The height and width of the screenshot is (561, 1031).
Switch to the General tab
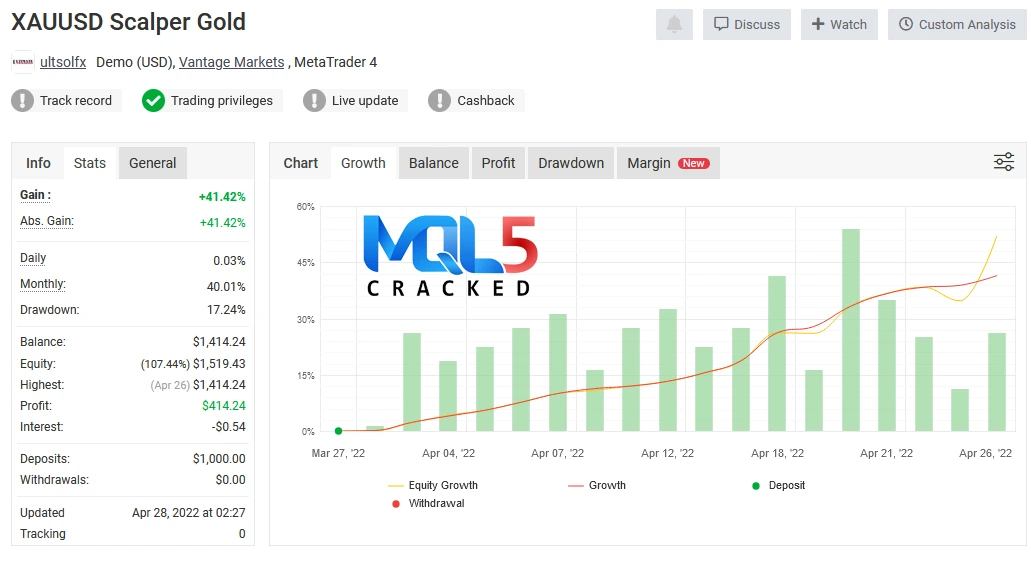click(153, 163)
